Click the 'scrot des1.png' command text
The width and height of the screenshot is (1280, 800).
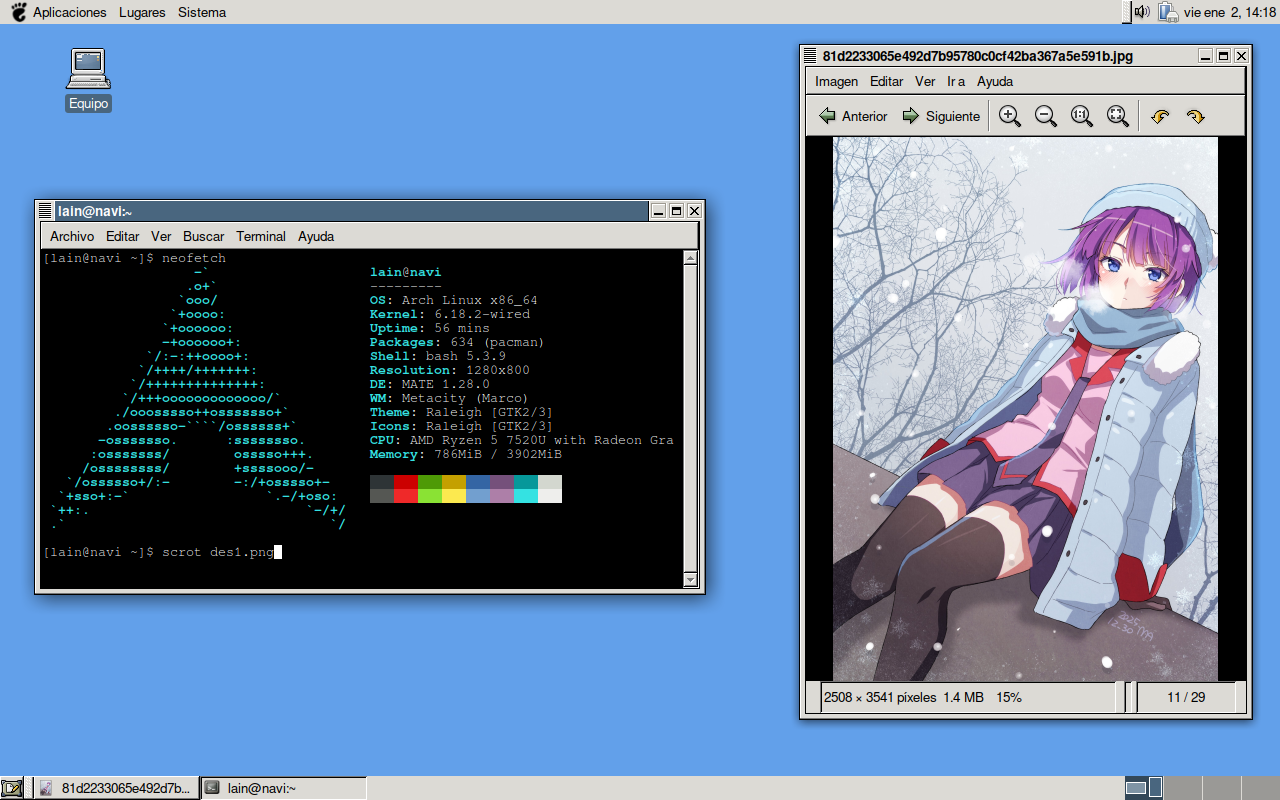218,552
